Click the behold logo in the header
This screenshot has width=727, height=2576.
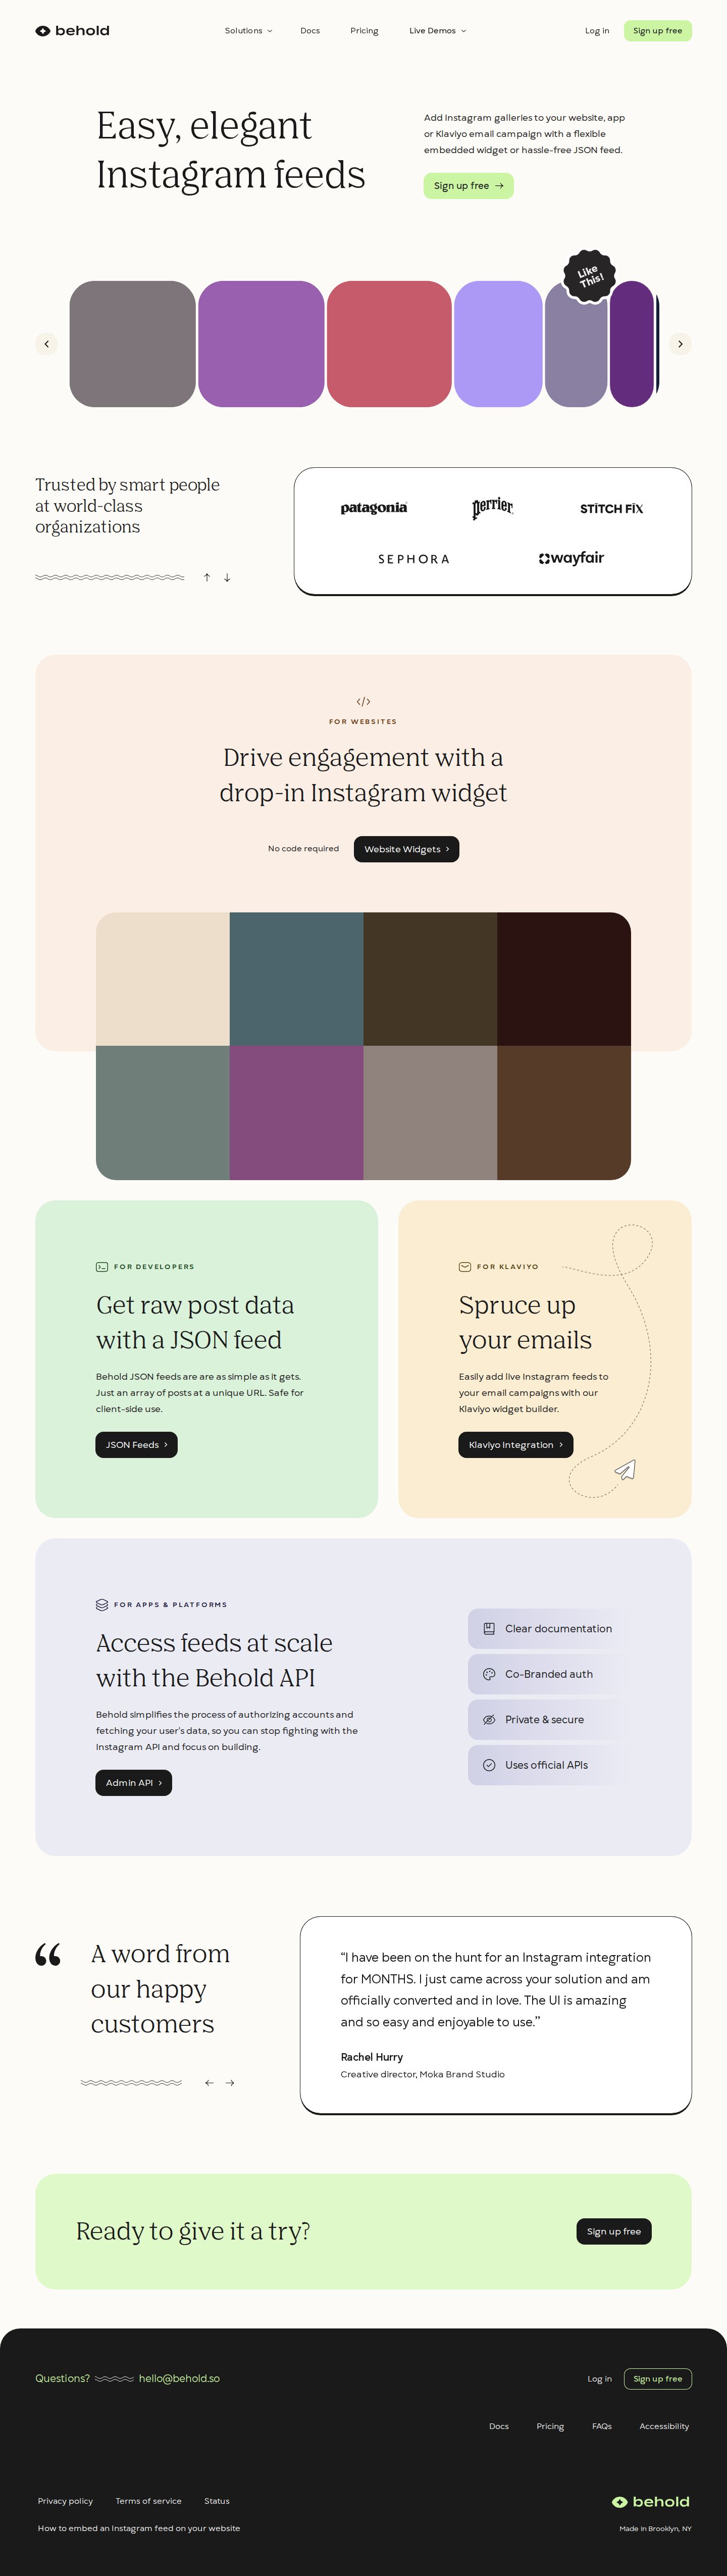(x=72, y=31)
